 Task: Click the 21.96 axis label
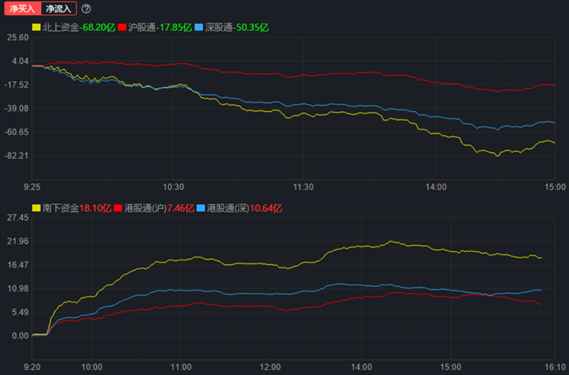point(18,241)
